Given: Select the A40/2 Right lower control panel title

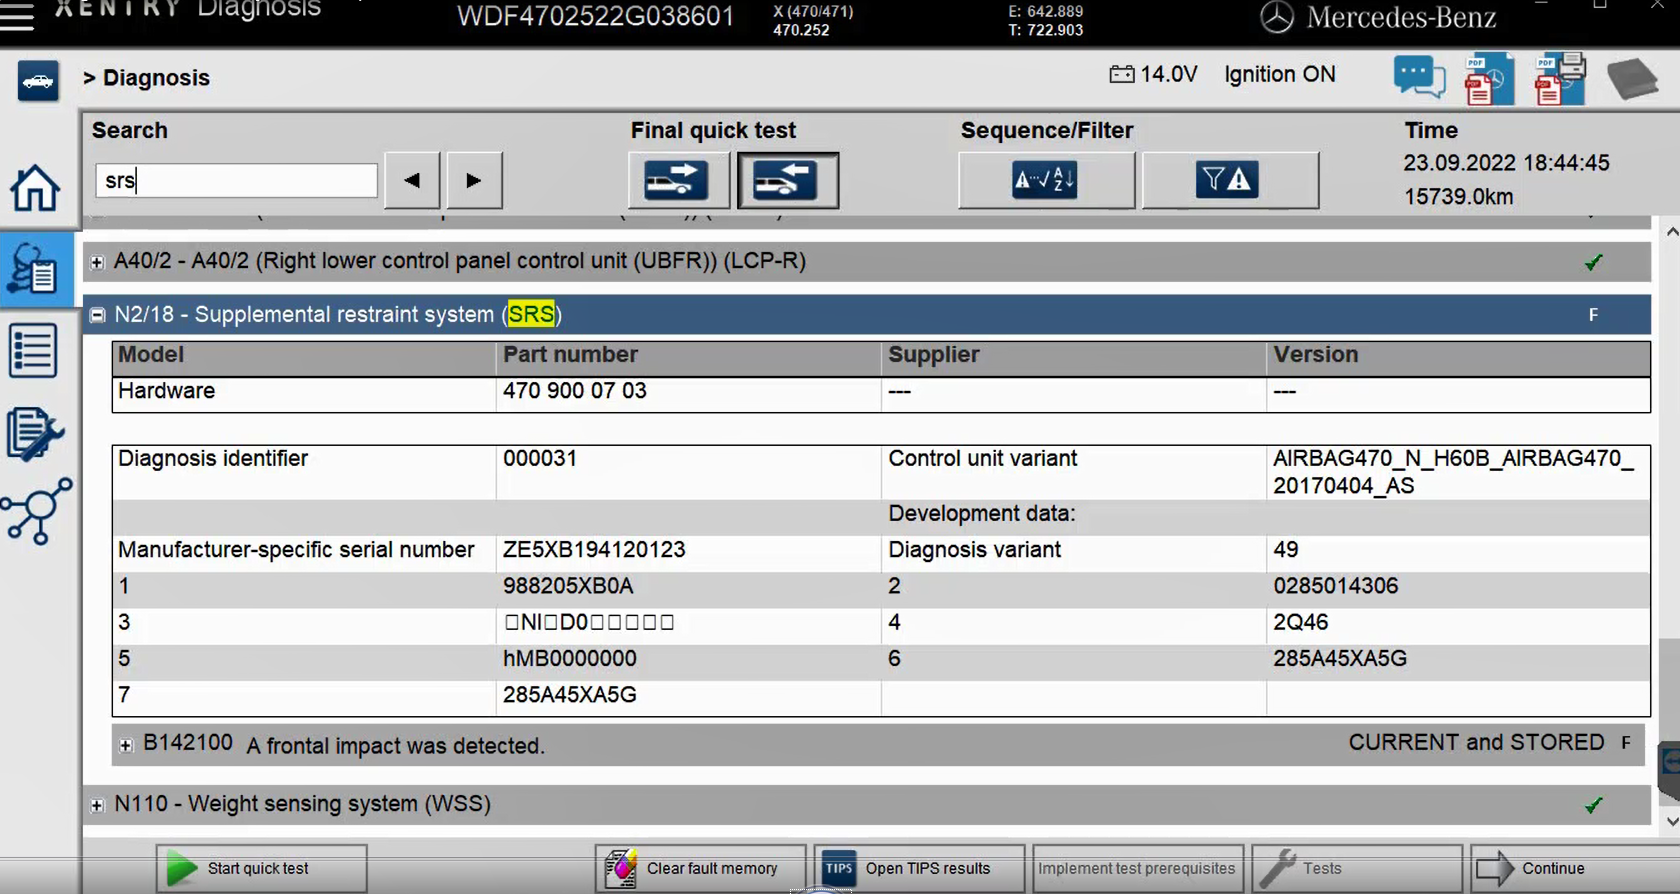Looking at the screenshot, I should (460, 261).
